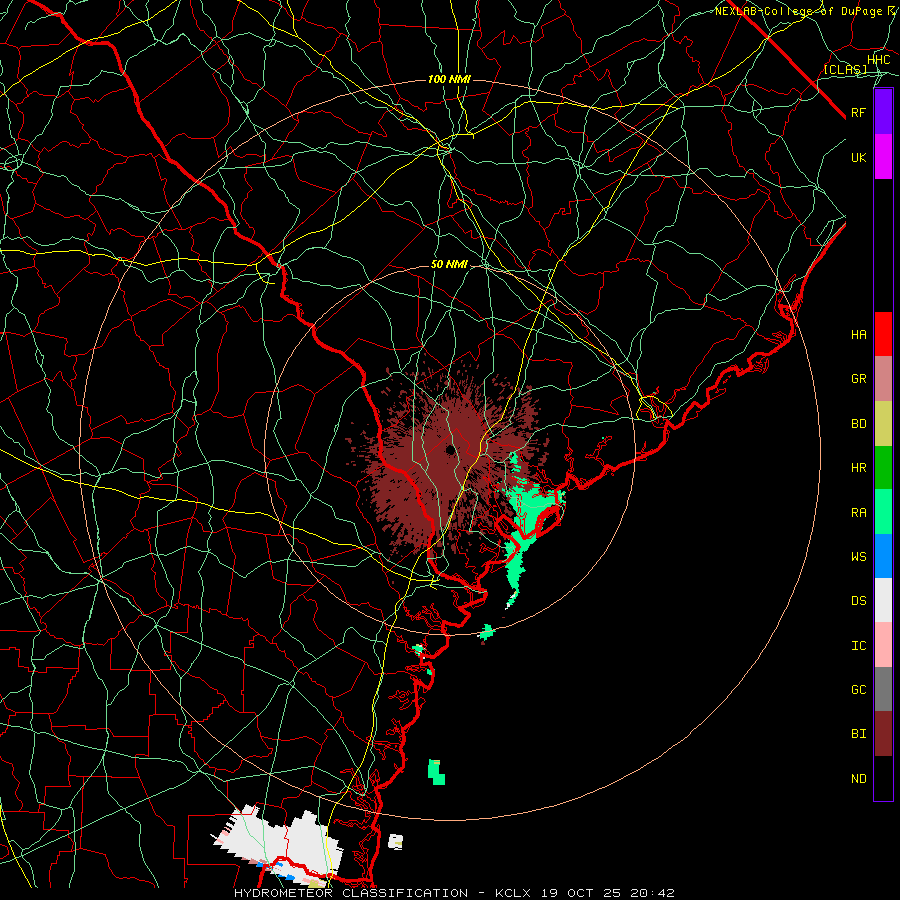Click the pink-brown GR legend swatch
Viewport: 900px width, 900px height.
tap(883, 379)
